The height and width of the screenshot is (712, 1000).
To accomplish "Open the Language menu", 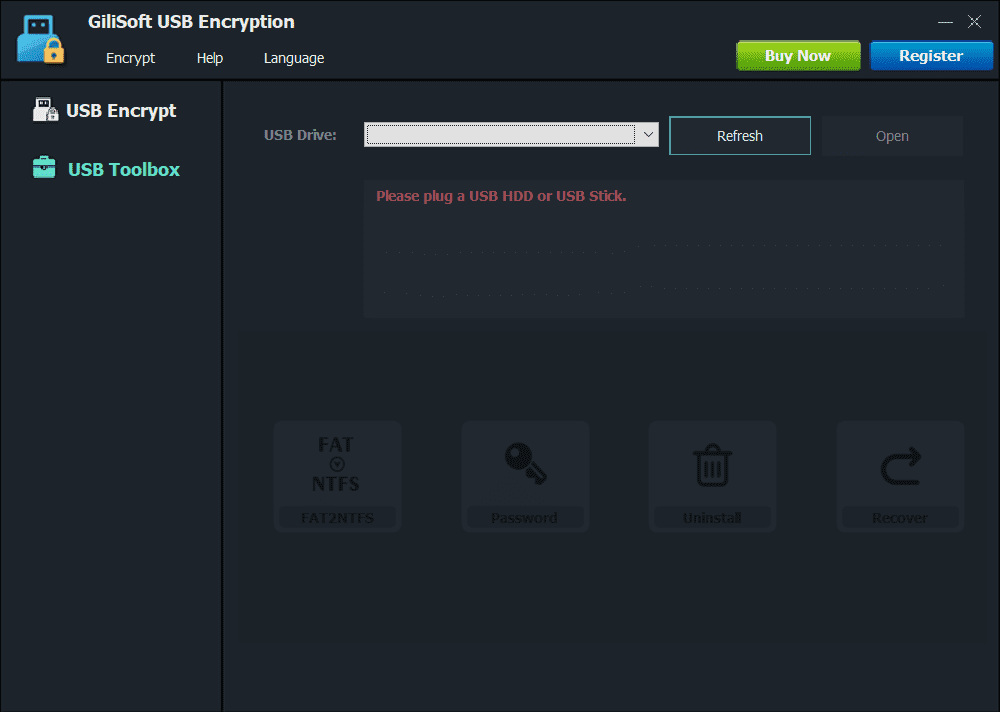I will 294,58.
